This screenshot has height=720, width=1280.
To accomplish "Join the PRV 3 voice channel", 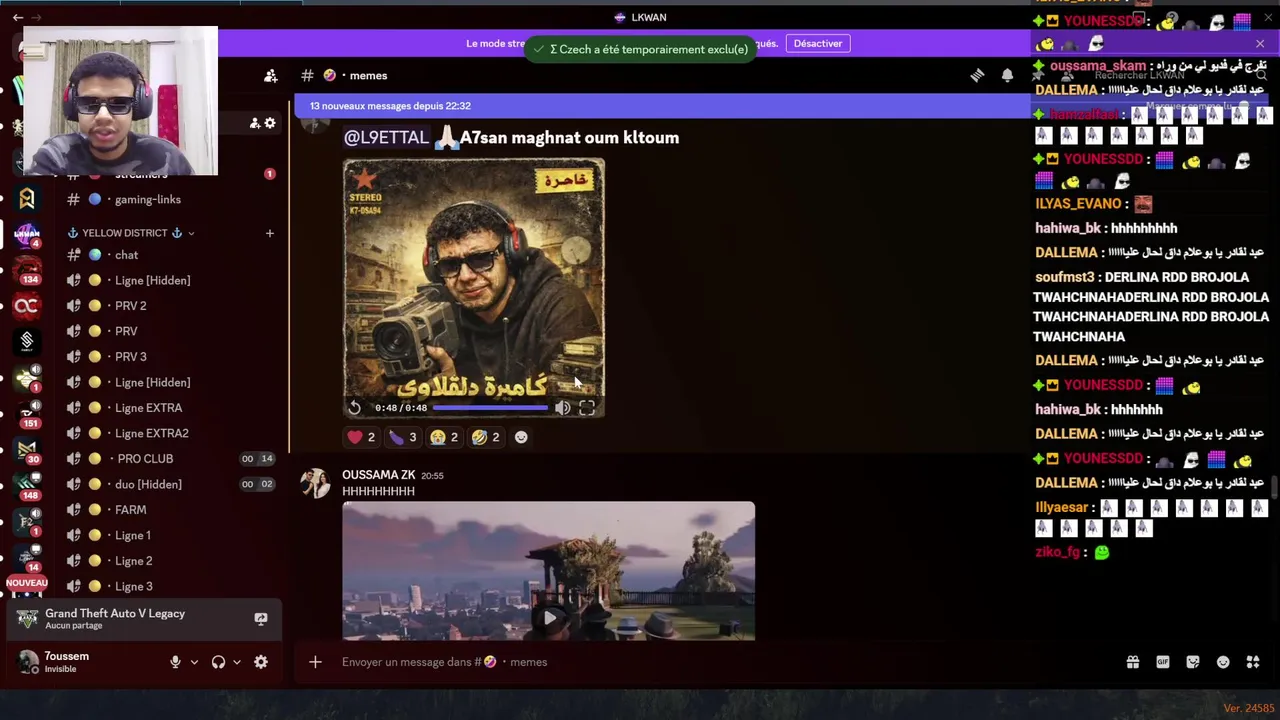I will point(131,357).
